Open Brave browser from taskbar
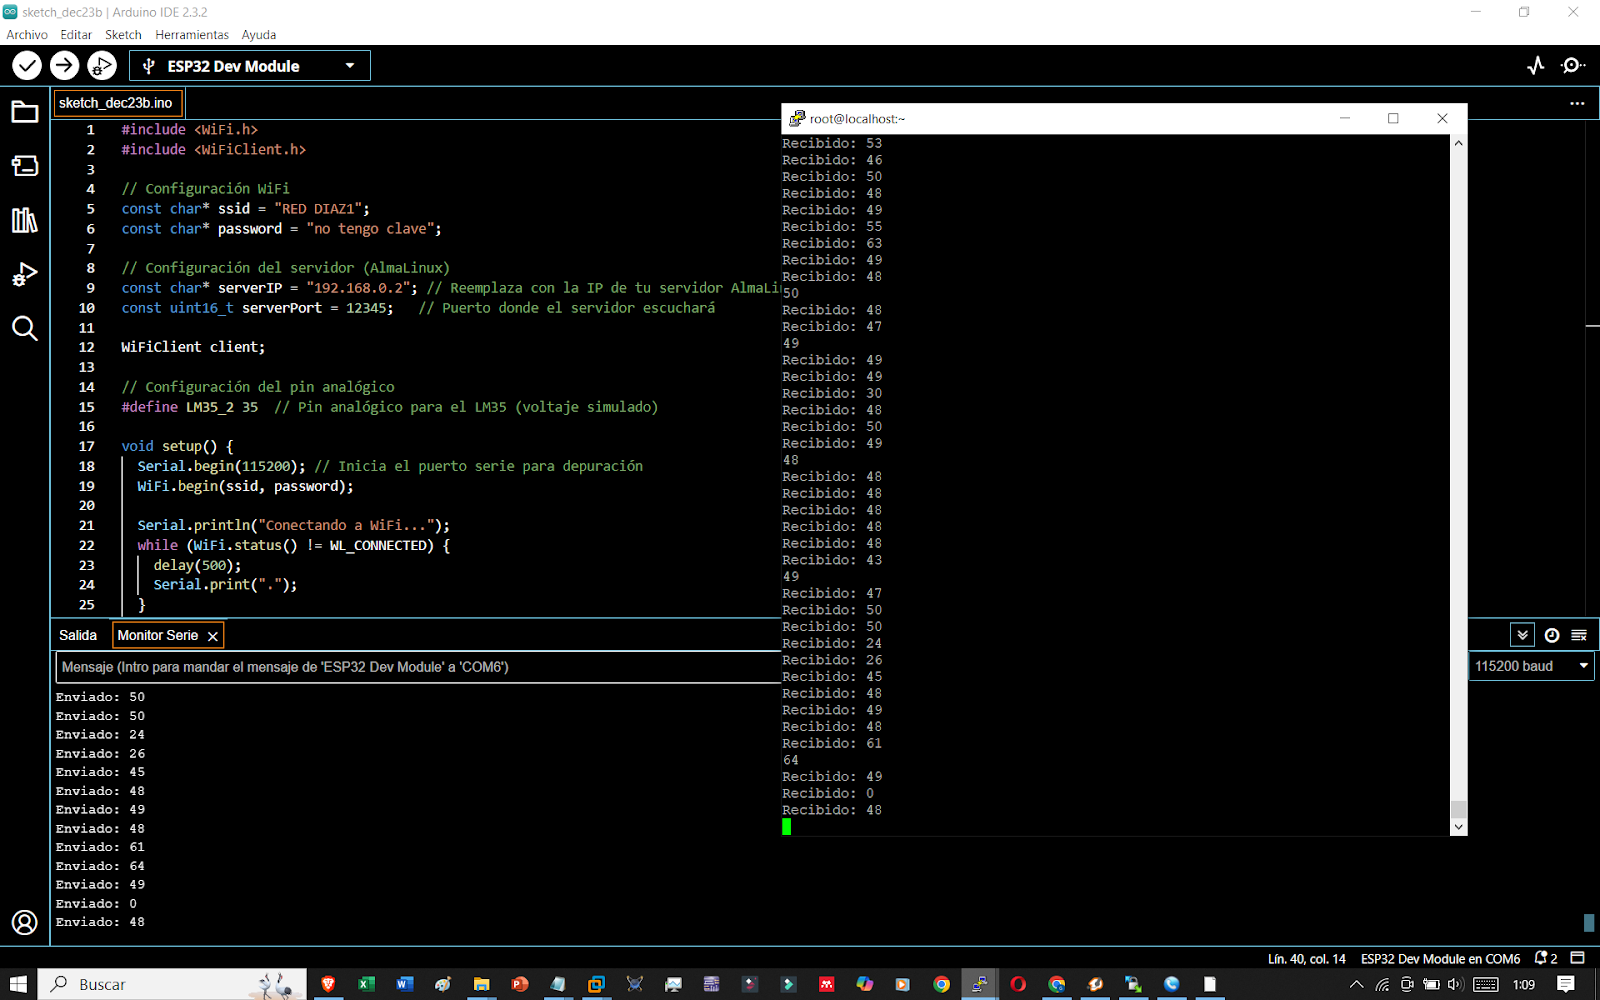Image resolution: width=1600 pixels, height=1000 pixels. [x=328, y=984]
